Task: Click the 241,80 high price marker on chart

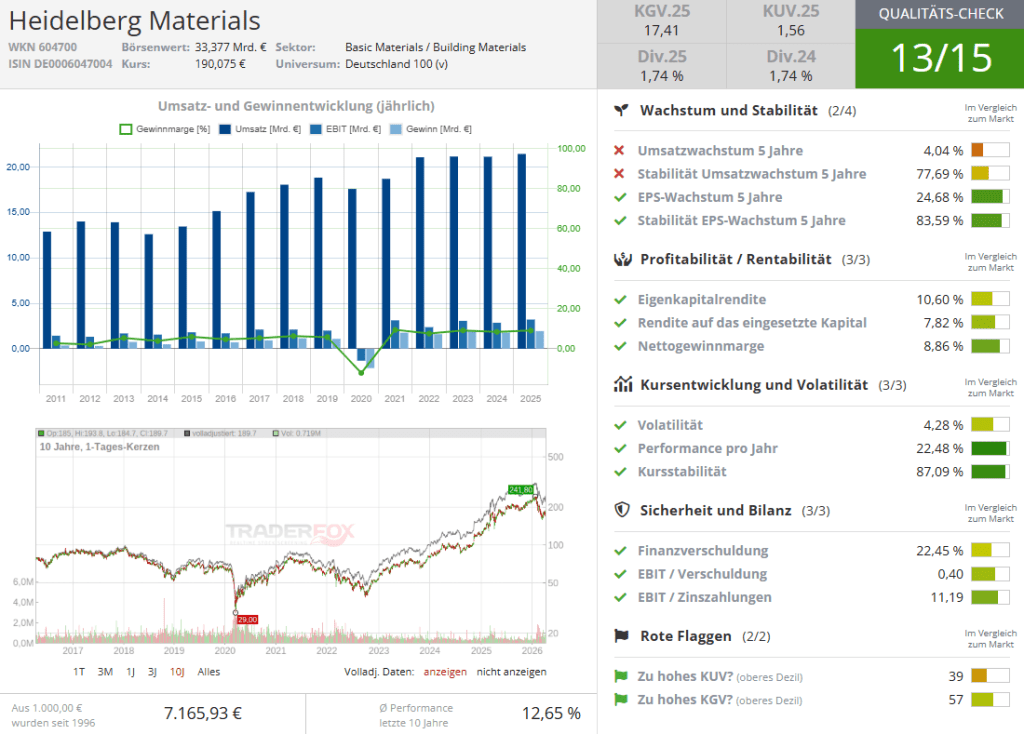Action: coord(520,489)
